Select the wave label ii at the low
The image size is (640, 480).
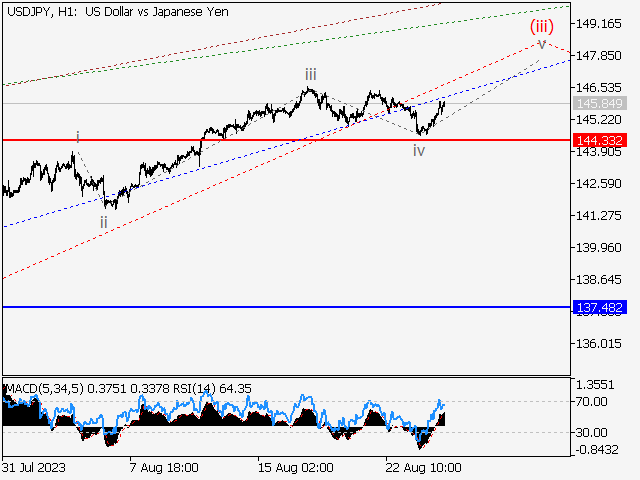click(x=104, y=222)
